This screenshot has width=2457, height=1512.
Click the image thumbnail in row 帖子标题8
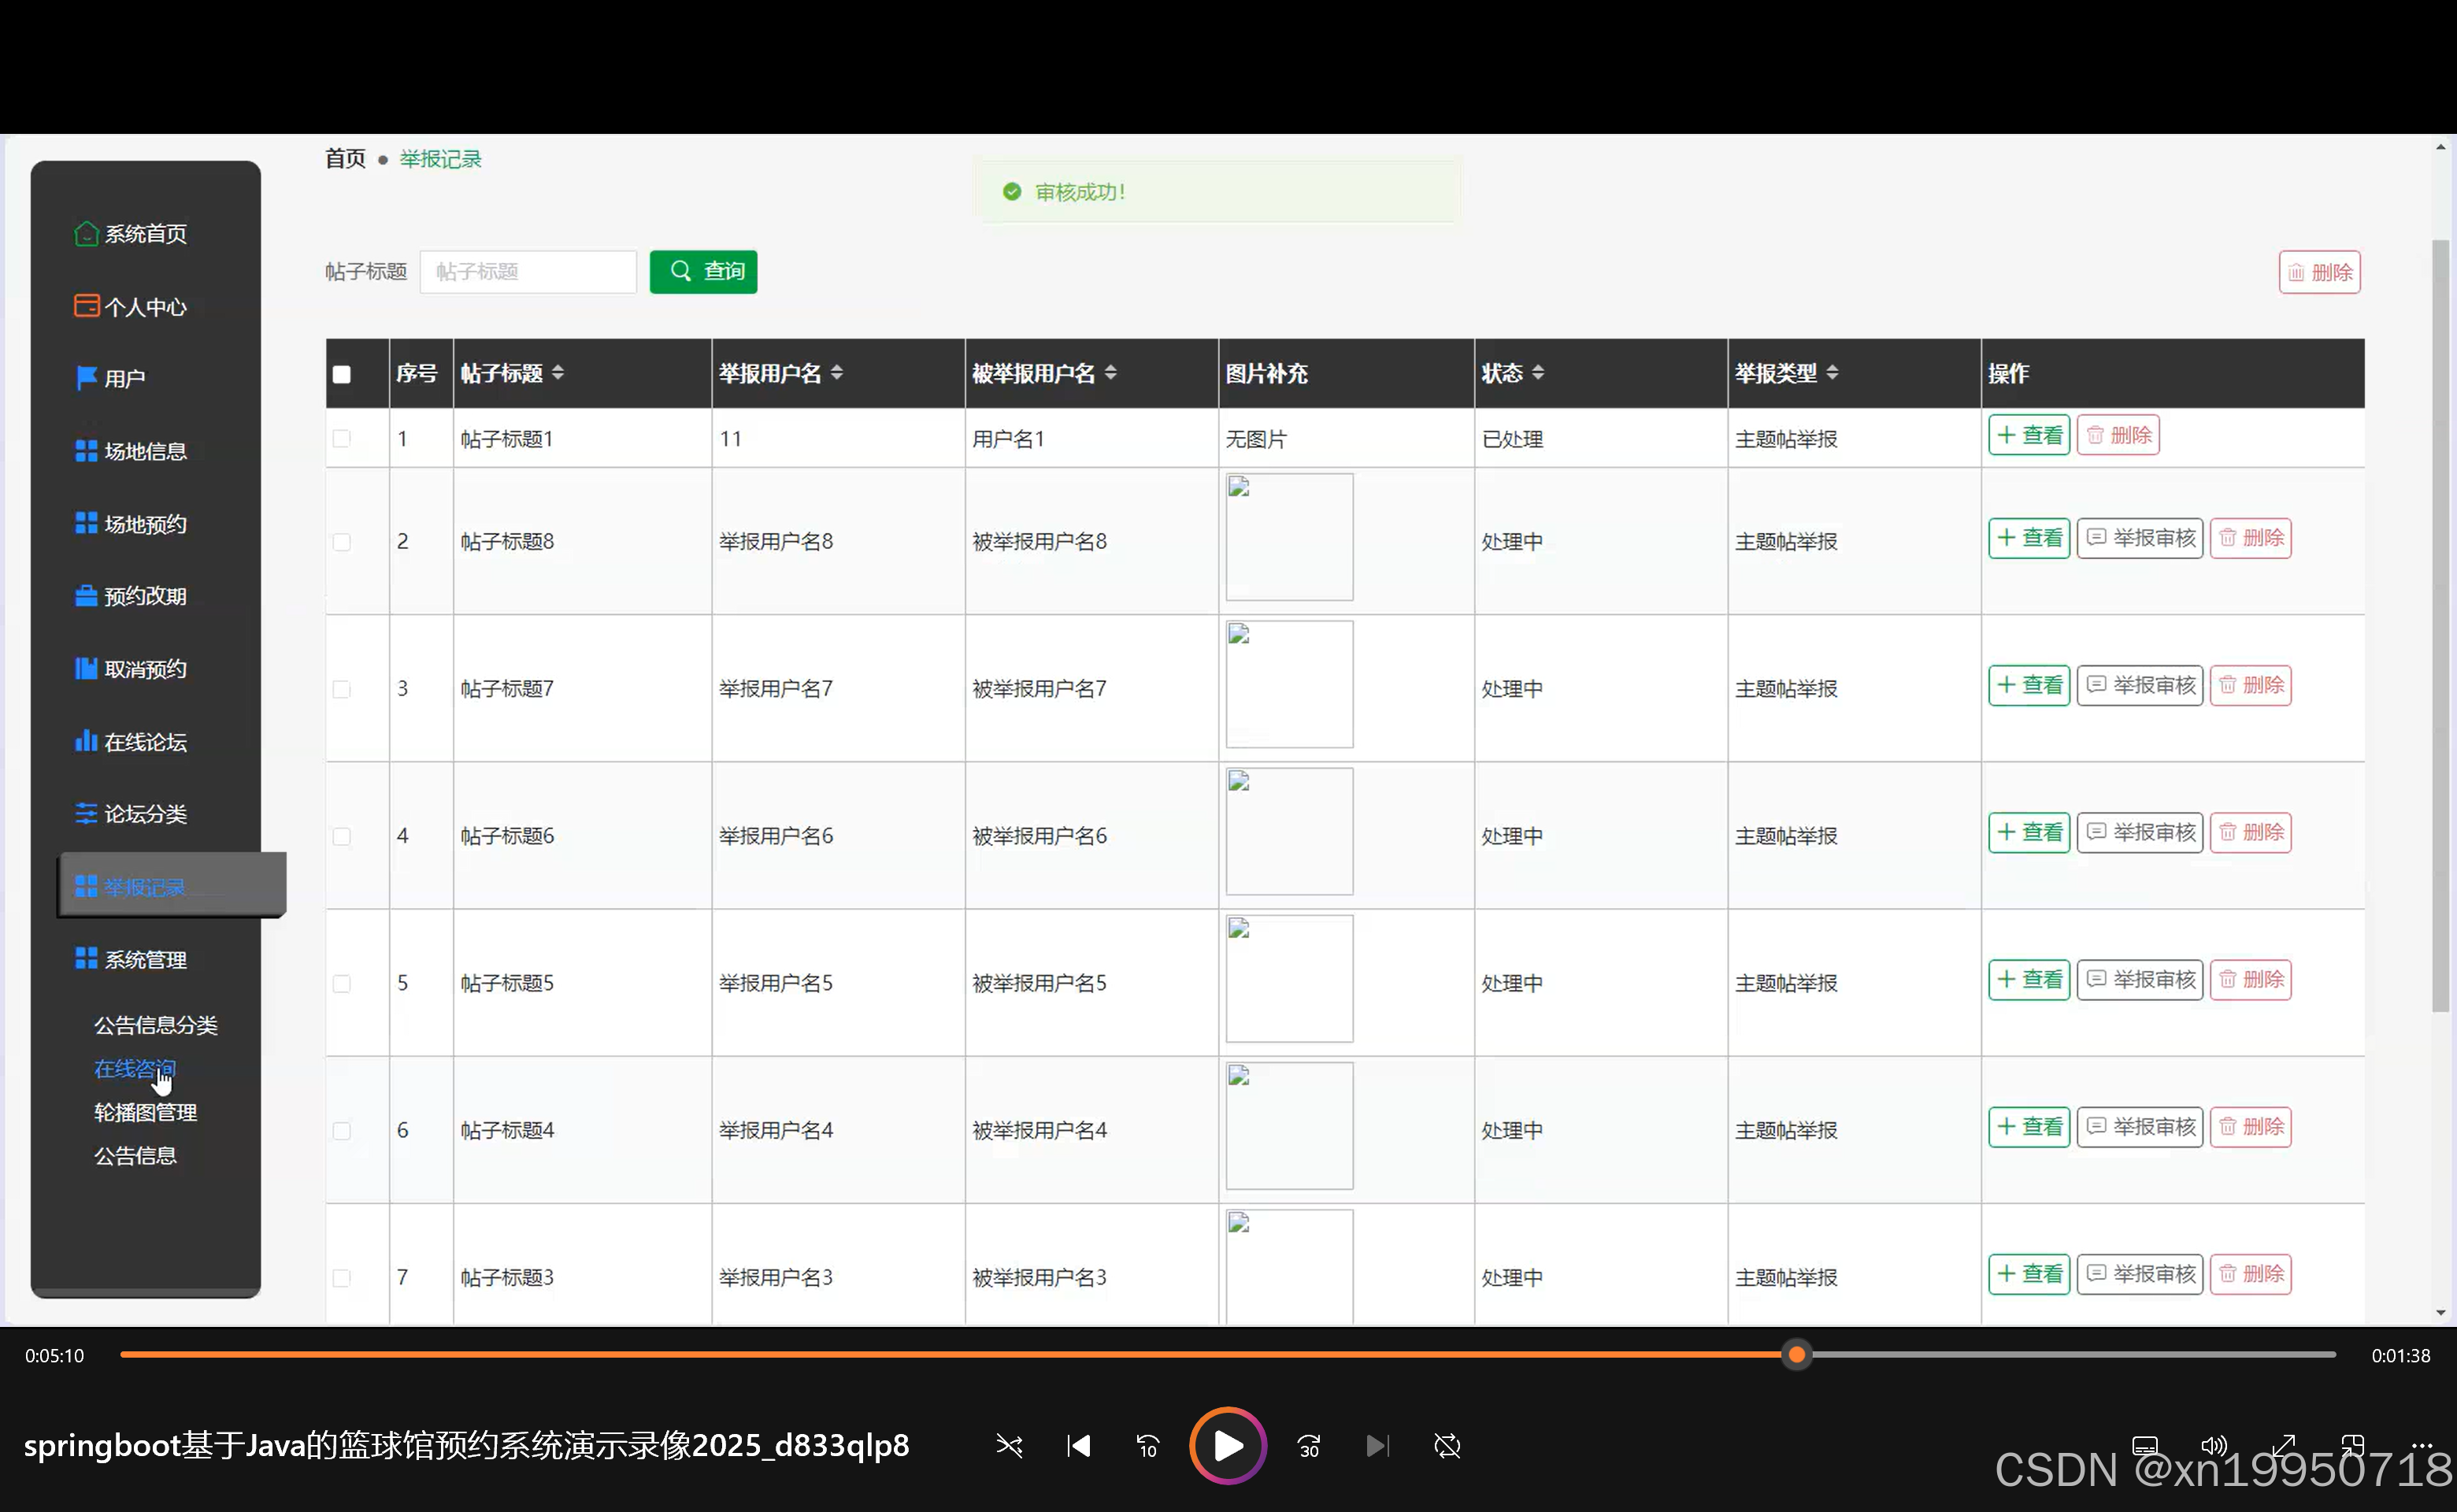pyautogui.click(x=1290, y=537)
